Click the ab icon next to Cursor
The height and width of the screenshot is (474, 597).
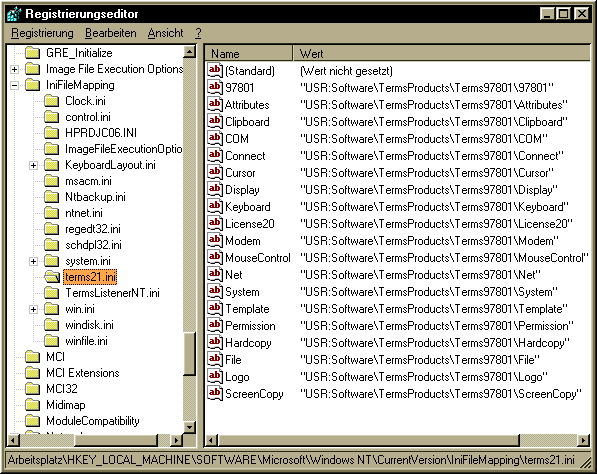(215, 172)
